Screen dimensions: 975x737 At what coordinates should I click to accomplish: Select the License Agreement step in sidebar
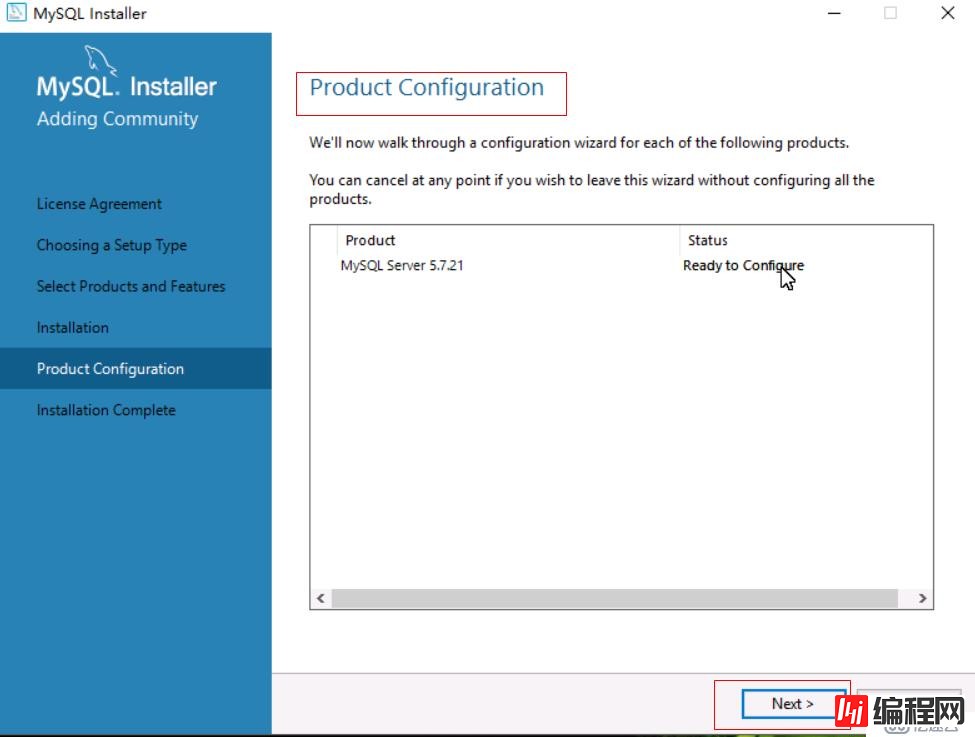point(98,203)
